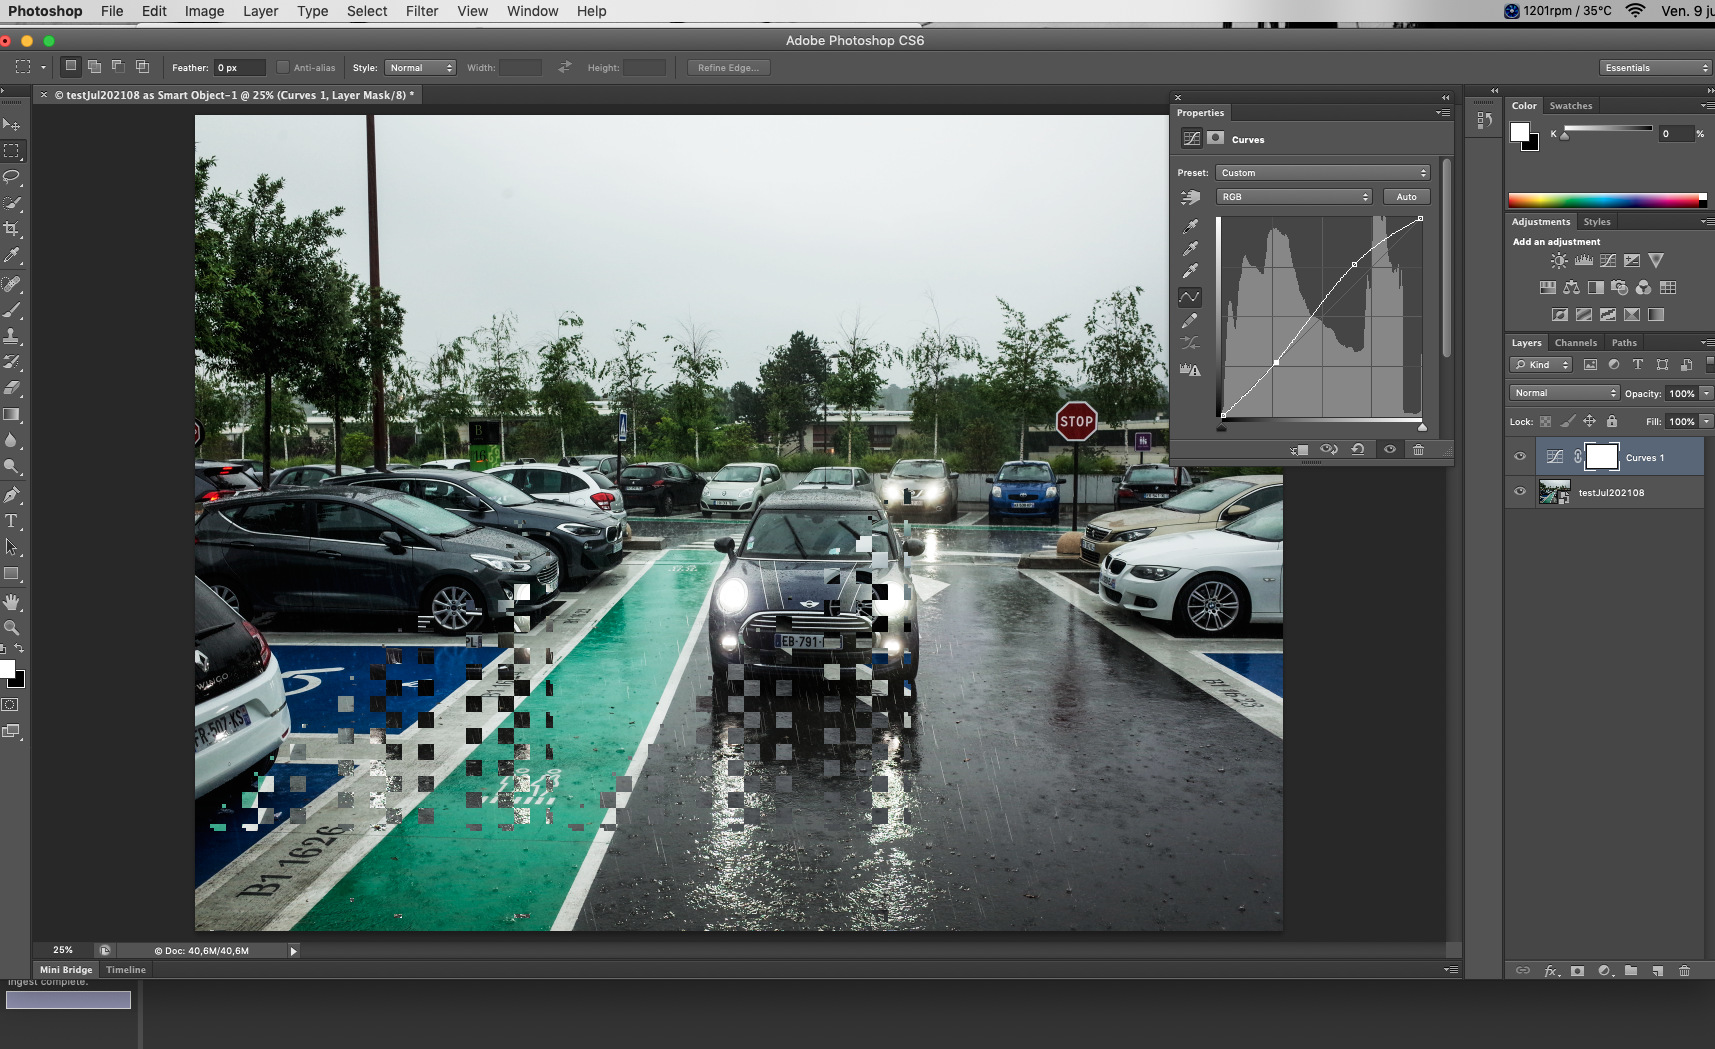Screen dimensions: 1715x1049
Task: Enable the Anti-alias checkbox in options bar
Action: point(283,67)
